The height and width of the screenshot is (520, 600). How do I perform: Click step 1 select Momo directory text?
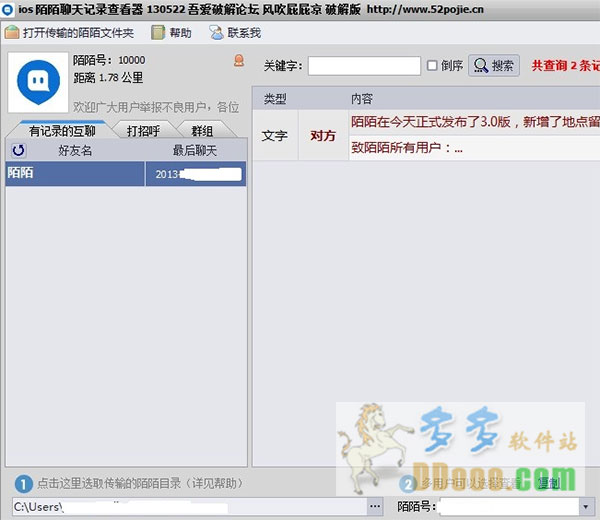140,484
